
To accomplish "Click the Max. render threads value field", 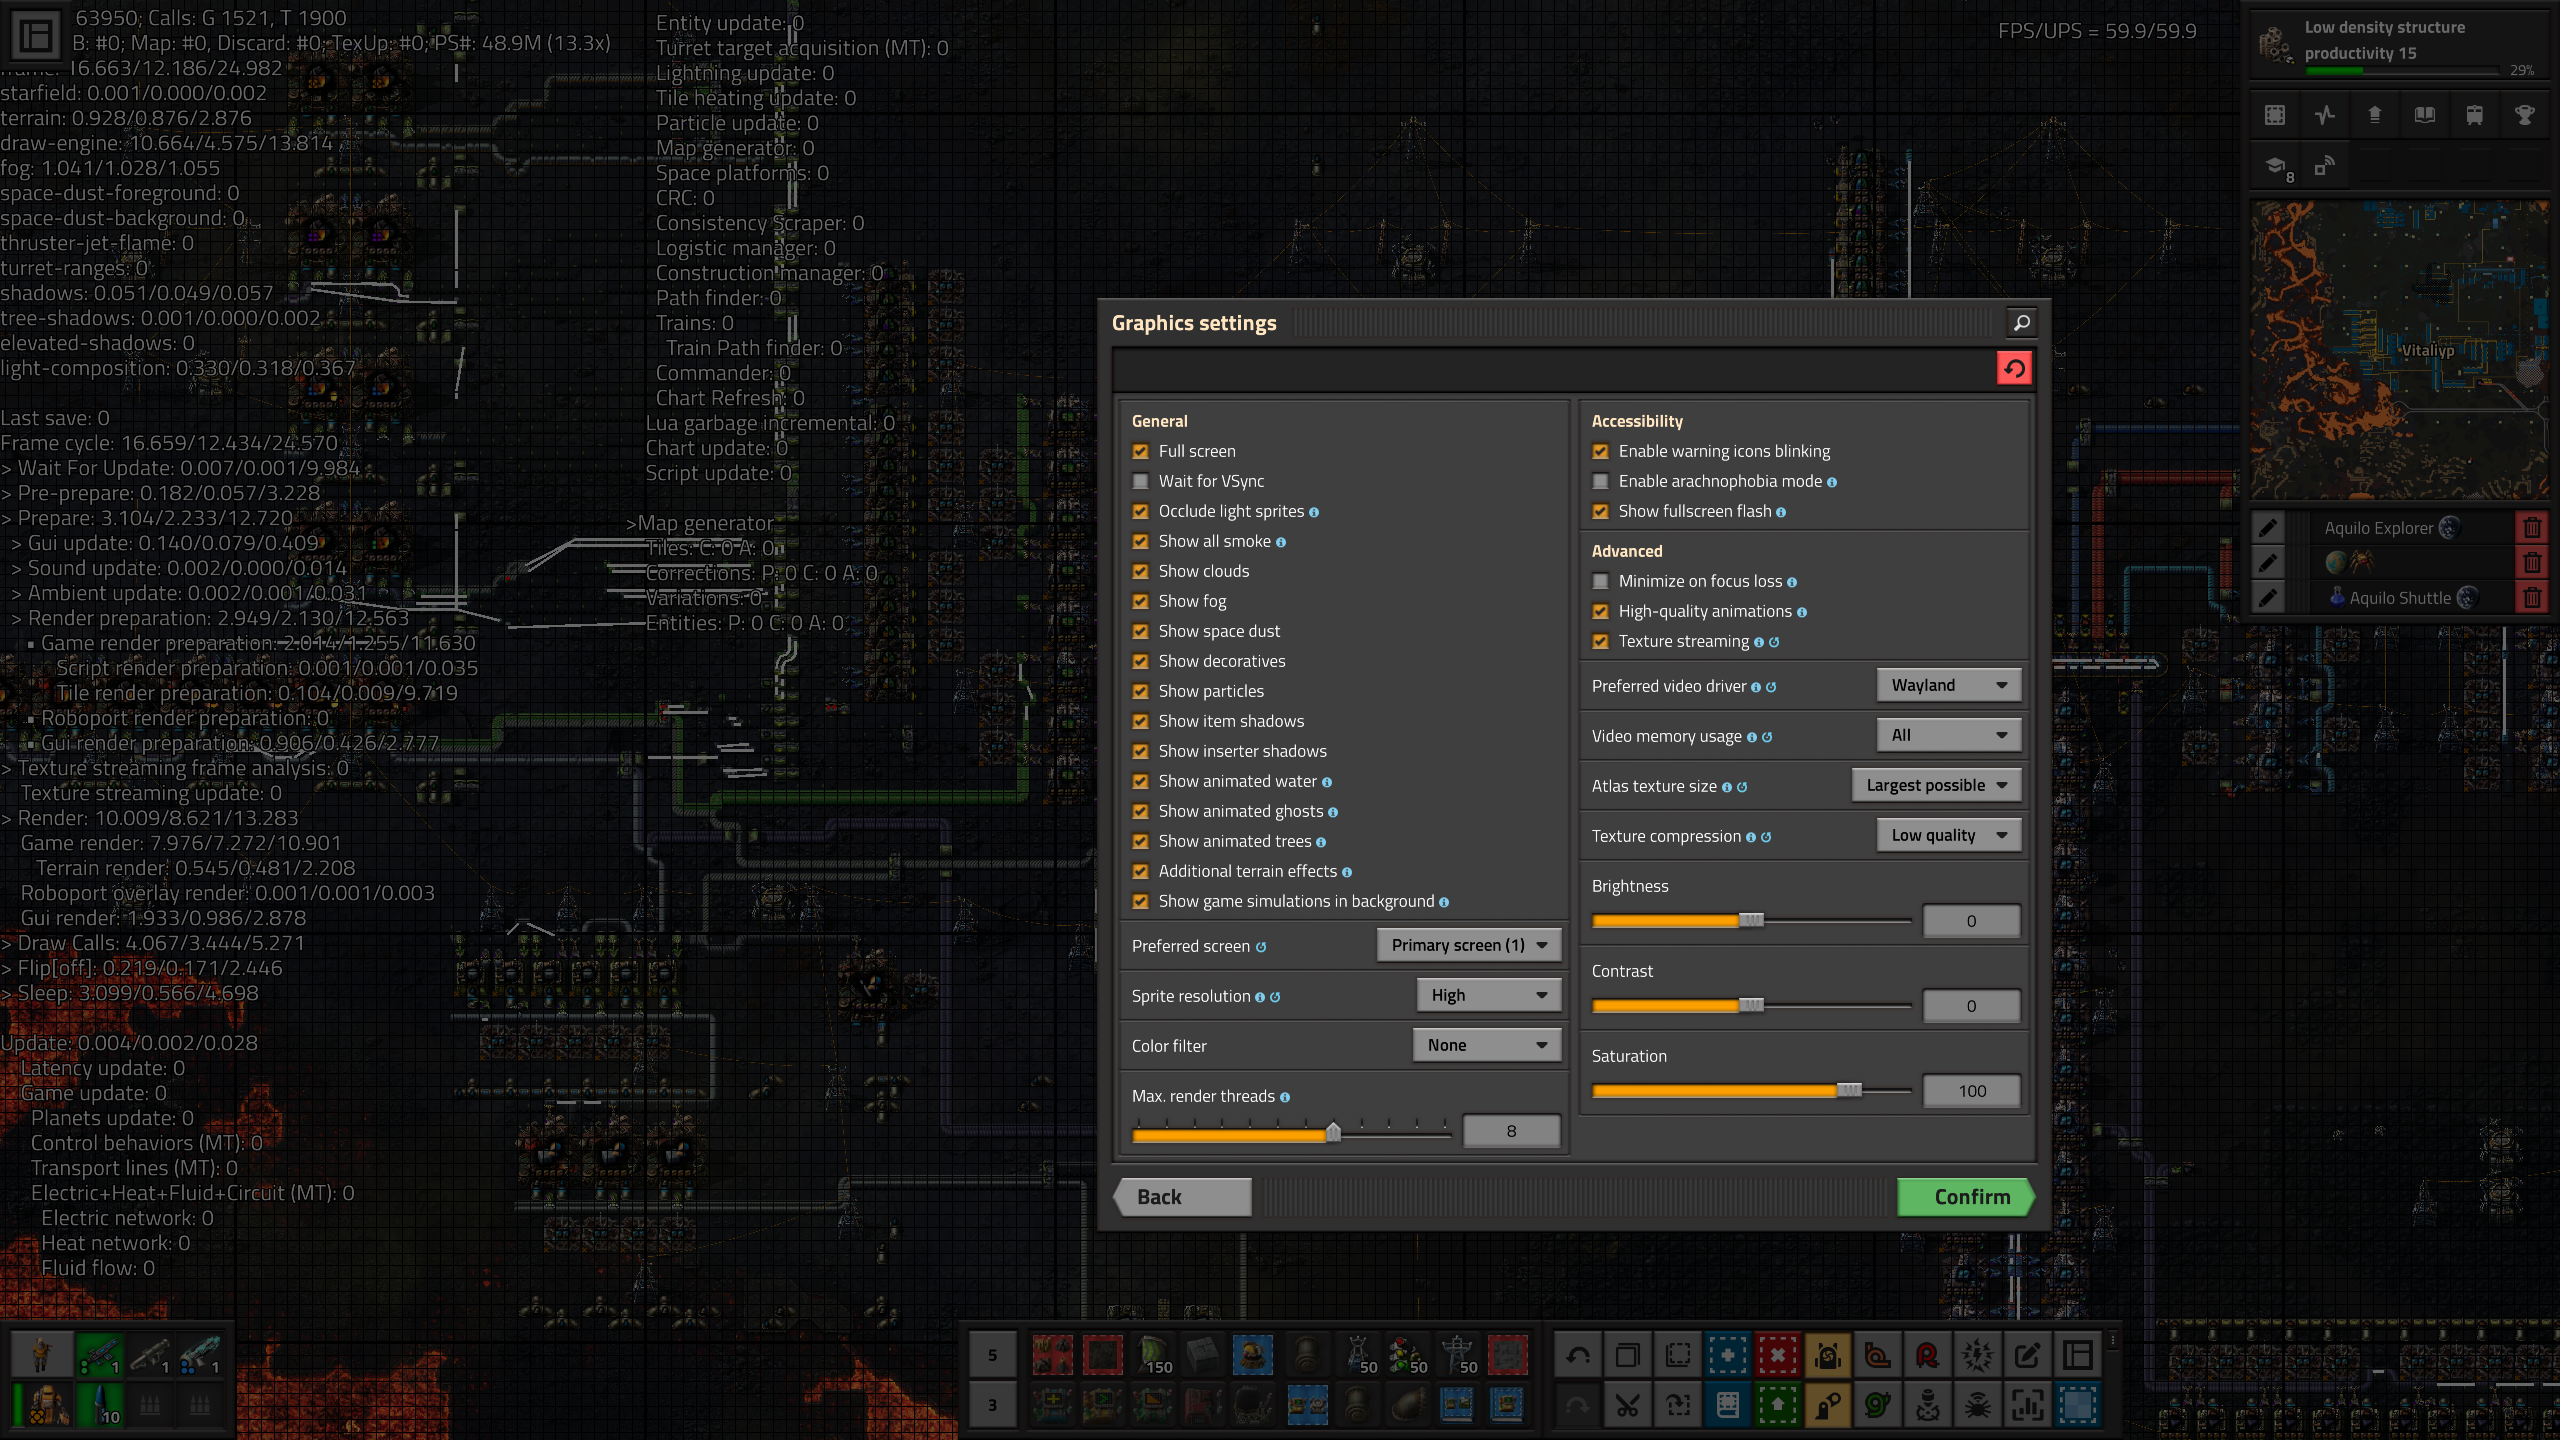I will [1511, 1131].
